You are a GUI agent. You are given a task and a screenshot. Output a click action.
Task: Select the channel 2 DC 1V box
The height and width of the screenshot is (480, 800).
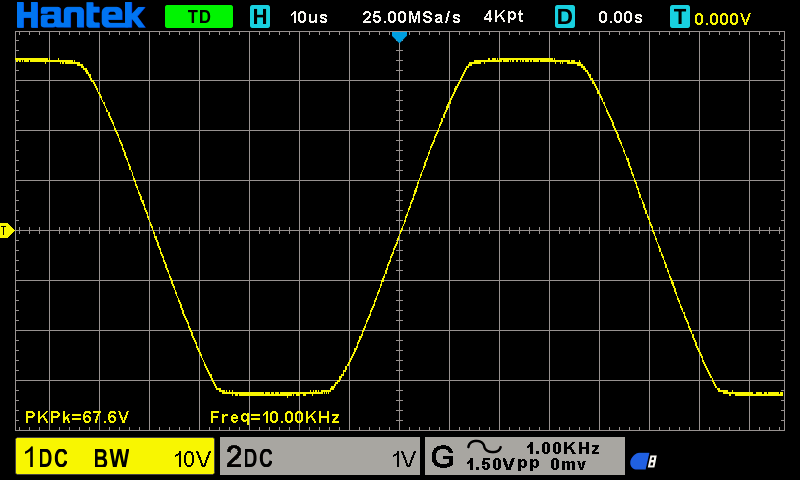tap(320, 456)
